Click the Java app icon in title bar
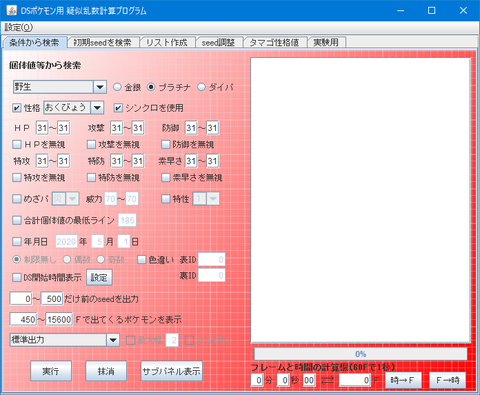Screen dimensions: 480x395 click(12, 10)
